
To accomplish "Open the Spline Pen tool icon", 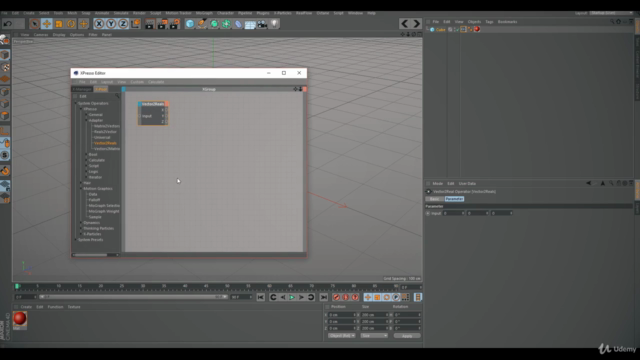I will point(202,24).
